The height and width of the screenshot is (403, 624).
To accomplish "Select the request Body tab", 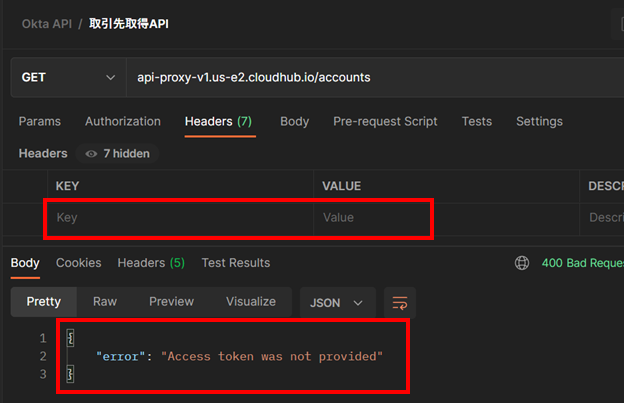I will (294, 121).
